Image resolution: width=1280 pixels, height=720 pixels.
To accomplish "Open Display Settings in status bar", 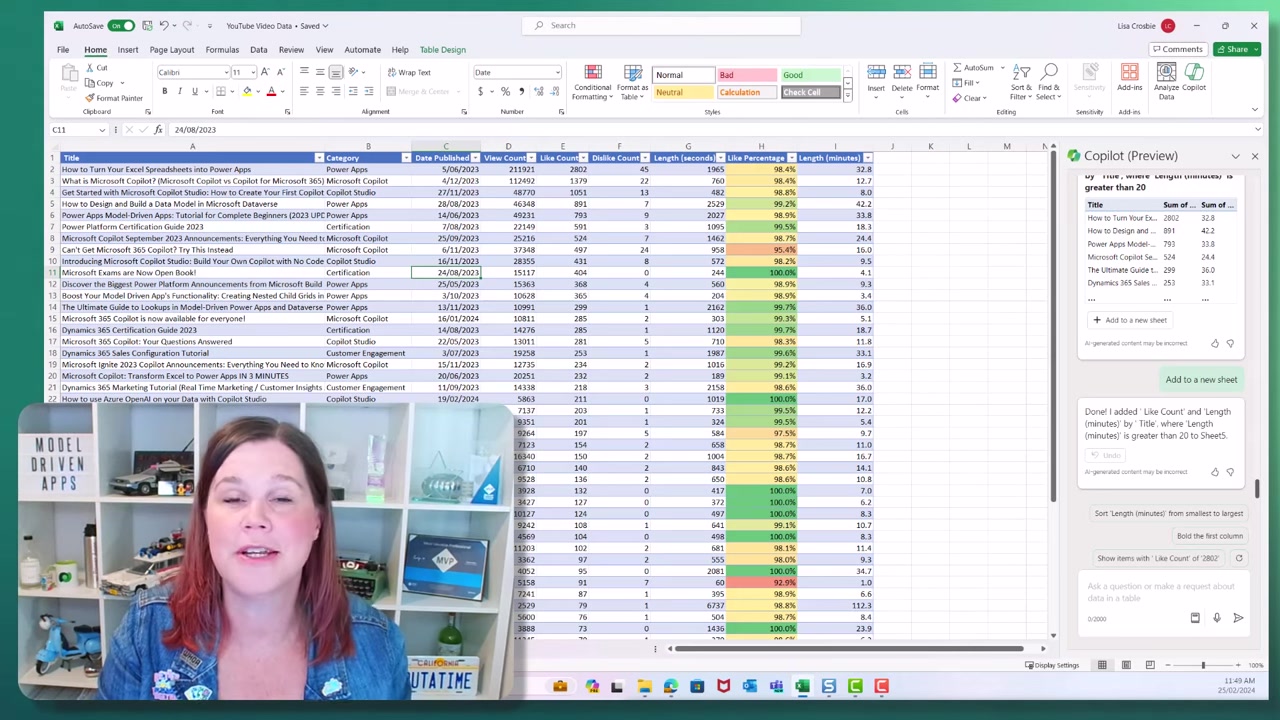I will (1052, 665).
